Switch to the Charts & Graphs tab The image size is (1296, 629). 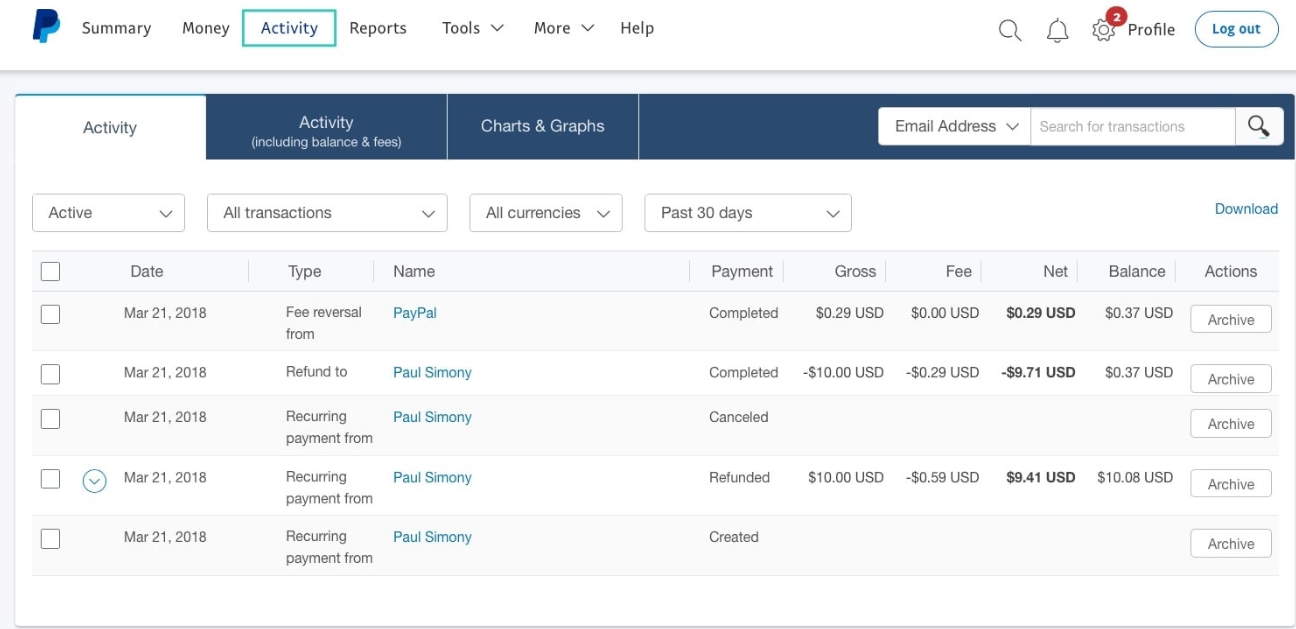pos(542,126)
